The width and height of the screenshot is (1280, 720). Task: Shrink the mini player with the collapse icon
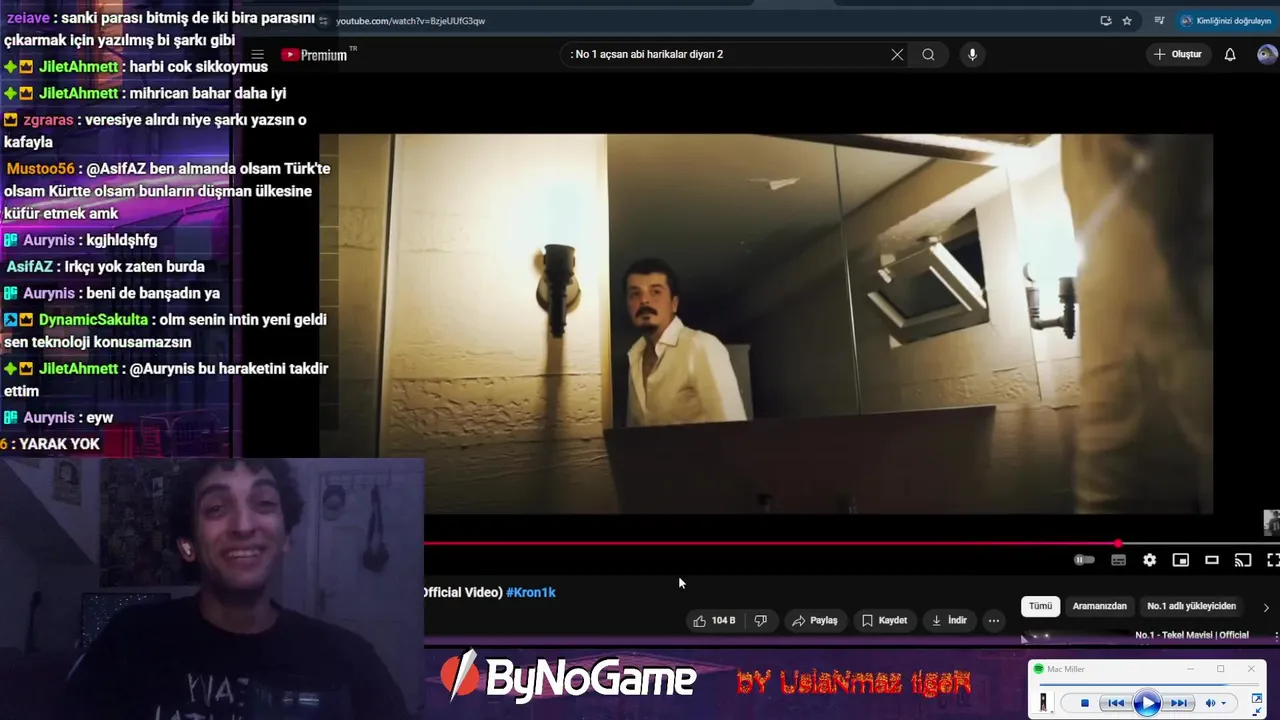1256,711
